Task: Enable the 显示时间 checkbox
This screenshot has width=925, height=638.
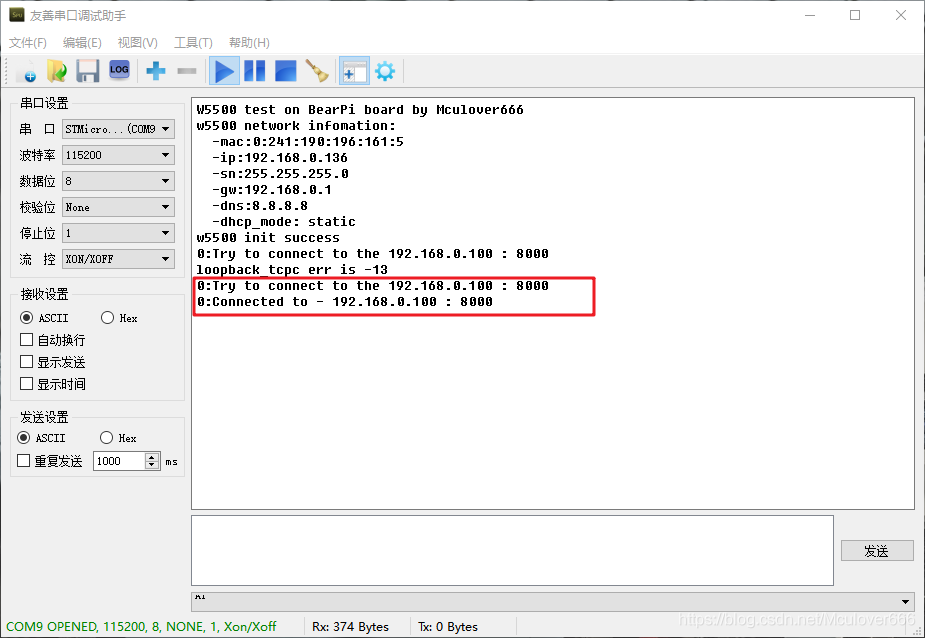Action: [x=53, y=384]
